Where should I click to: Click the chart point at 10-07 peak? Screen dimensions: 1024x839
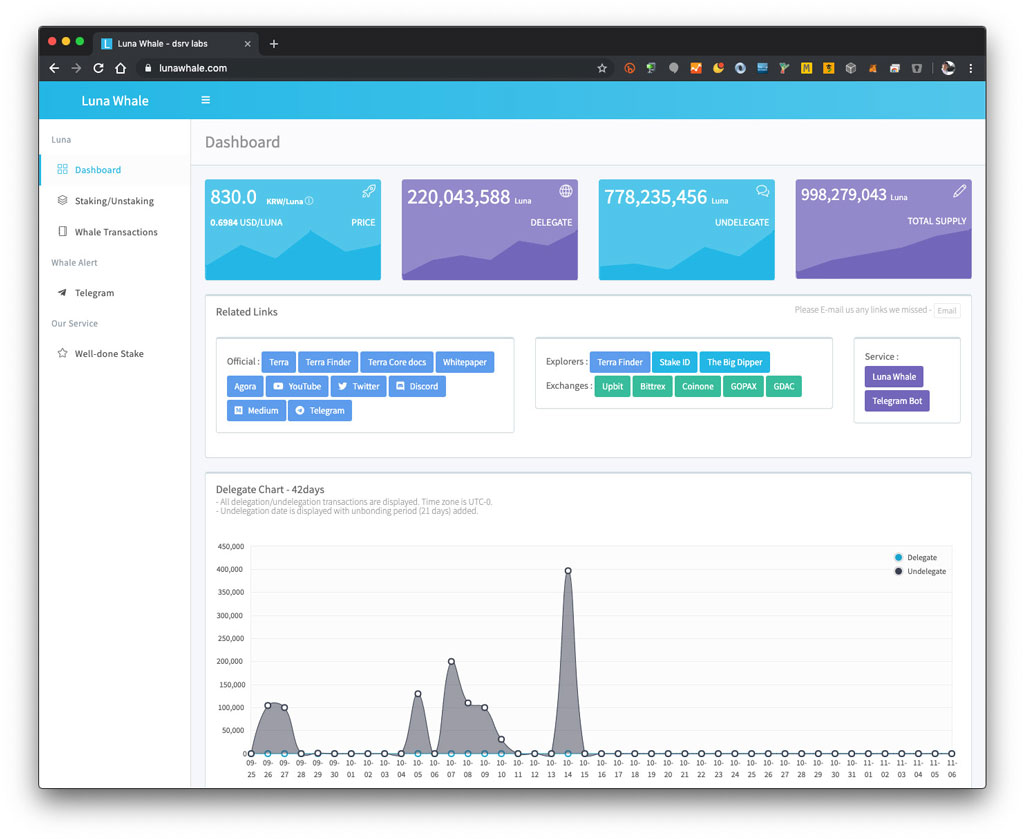451,661
